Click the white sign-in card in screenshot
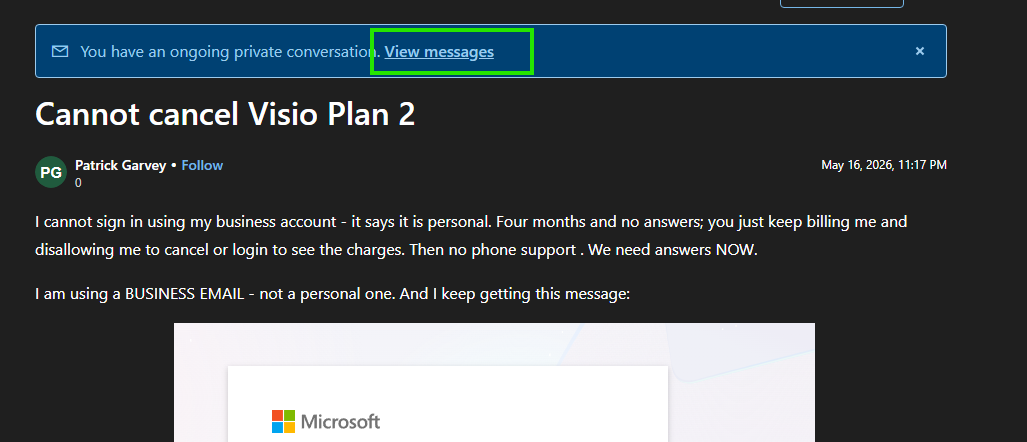This screenshot has width=1027, height=442. 447,404
